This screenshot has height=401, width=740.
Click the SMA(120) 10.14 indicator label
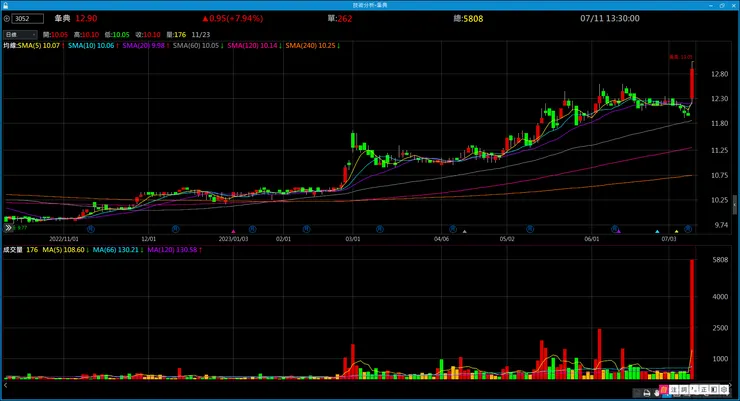pyautogui.click(x=252, y=46)
